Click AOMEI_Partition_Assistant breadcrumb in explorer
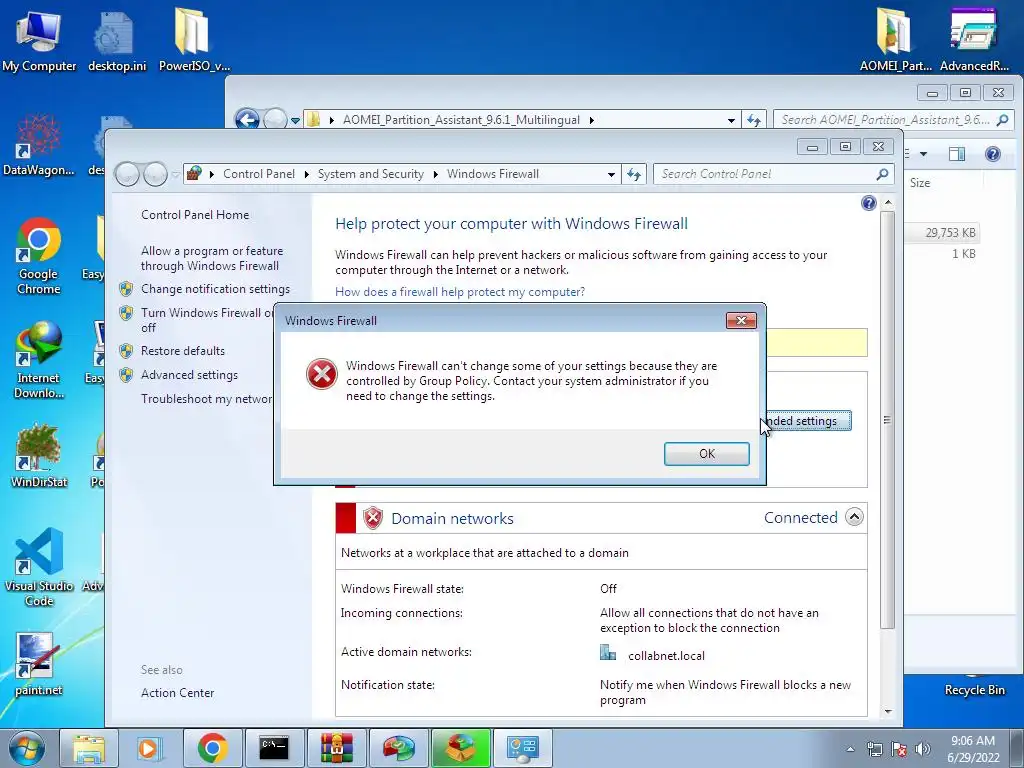This screenshot has width=1024, height=768. [461, 120]
